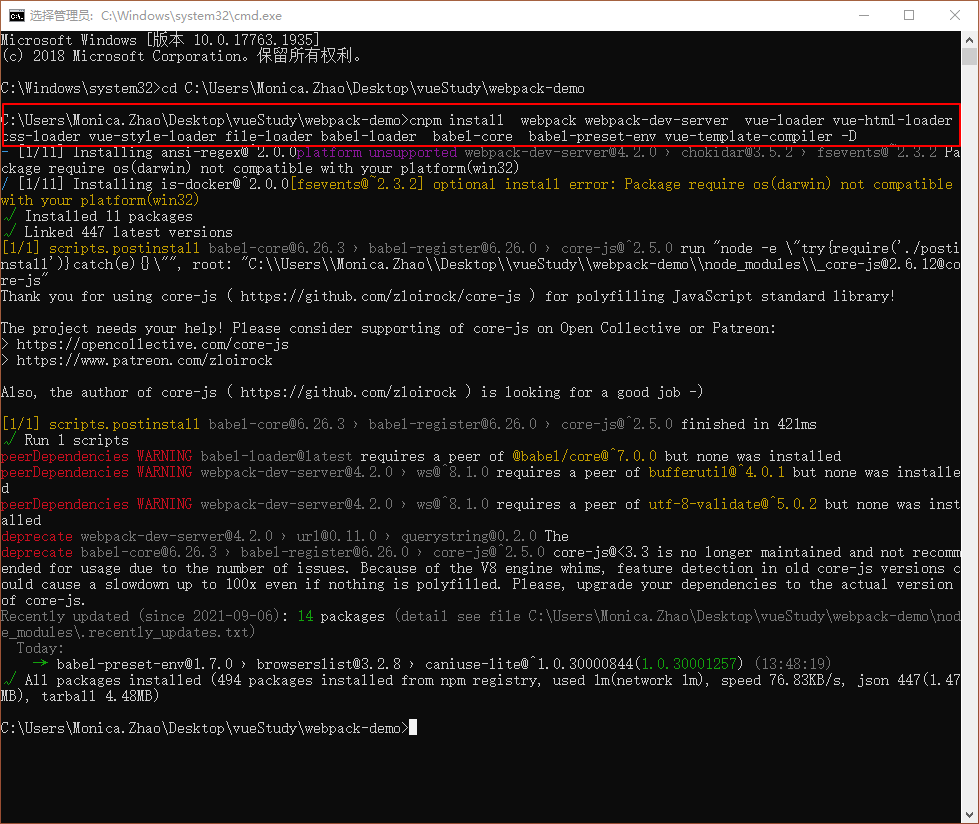Click the cmd.exe icon in title bar

pos(16,15)
